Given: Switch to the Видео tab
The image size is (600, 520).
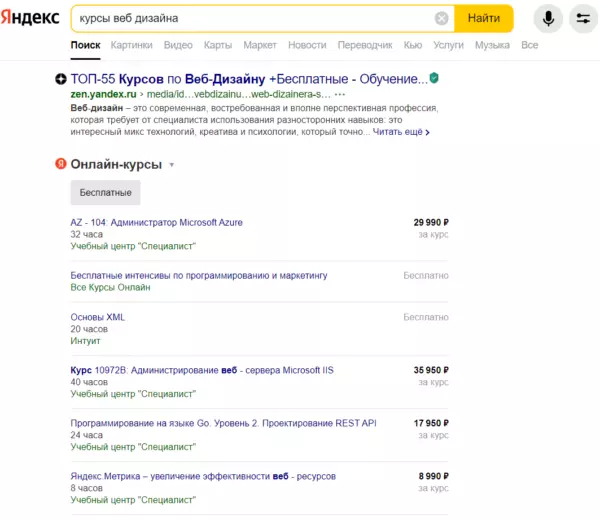Looking at the screenshot, I should pyautogui.click(x=178, y=45).
